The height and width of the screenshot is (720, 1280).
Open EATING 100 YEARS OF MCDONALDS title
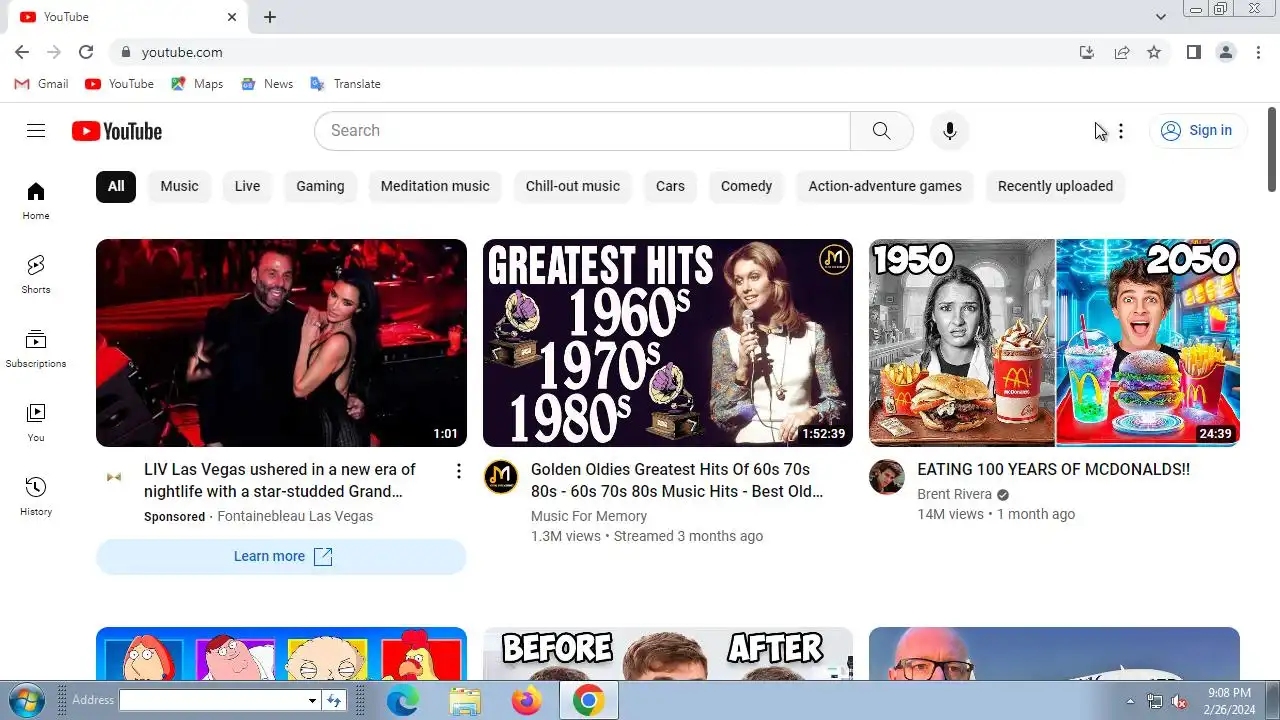tap(1053, 469)
